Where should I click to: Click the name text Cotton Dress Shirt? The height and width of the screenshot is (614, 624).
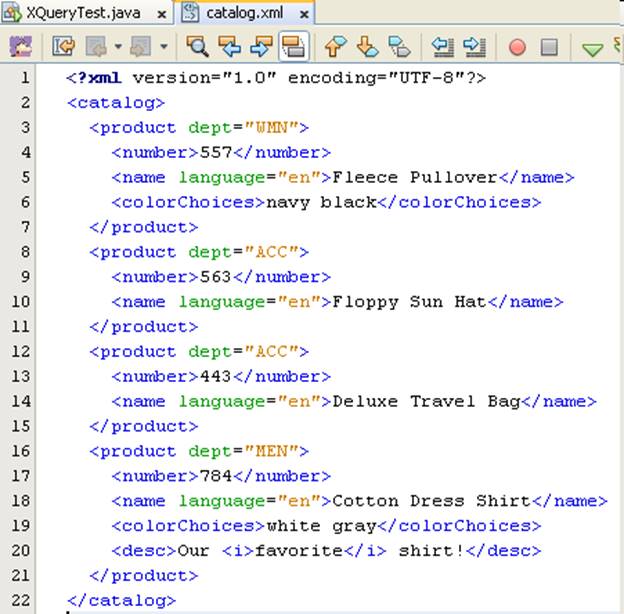click(x=431, y=501)
